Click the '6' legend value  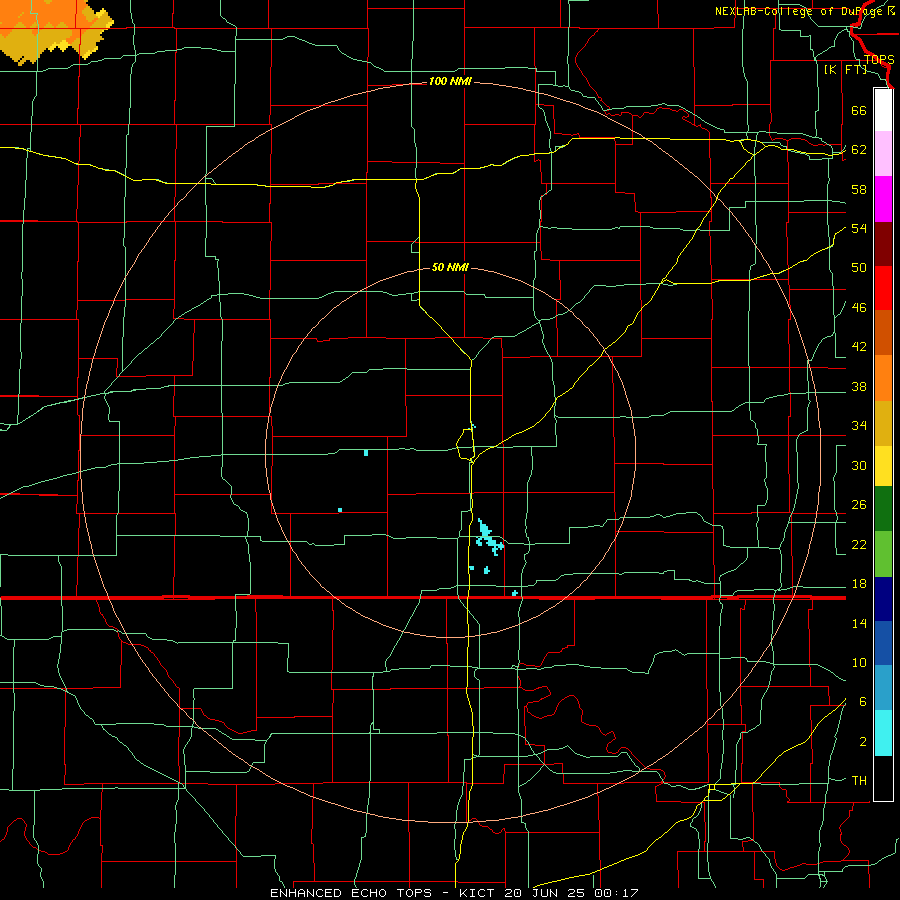[862, 702]
